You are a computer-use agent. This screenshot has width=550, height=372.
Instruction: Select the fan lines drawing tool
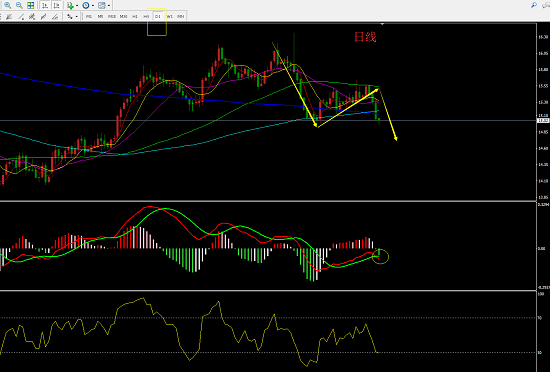(9, 16)
